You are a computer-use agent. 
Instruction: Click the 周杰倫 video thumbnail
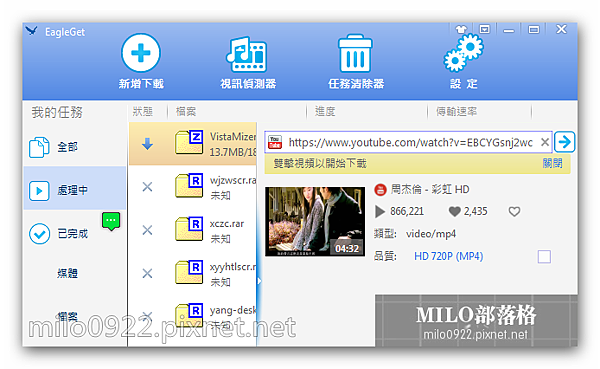tap(315, 222)
